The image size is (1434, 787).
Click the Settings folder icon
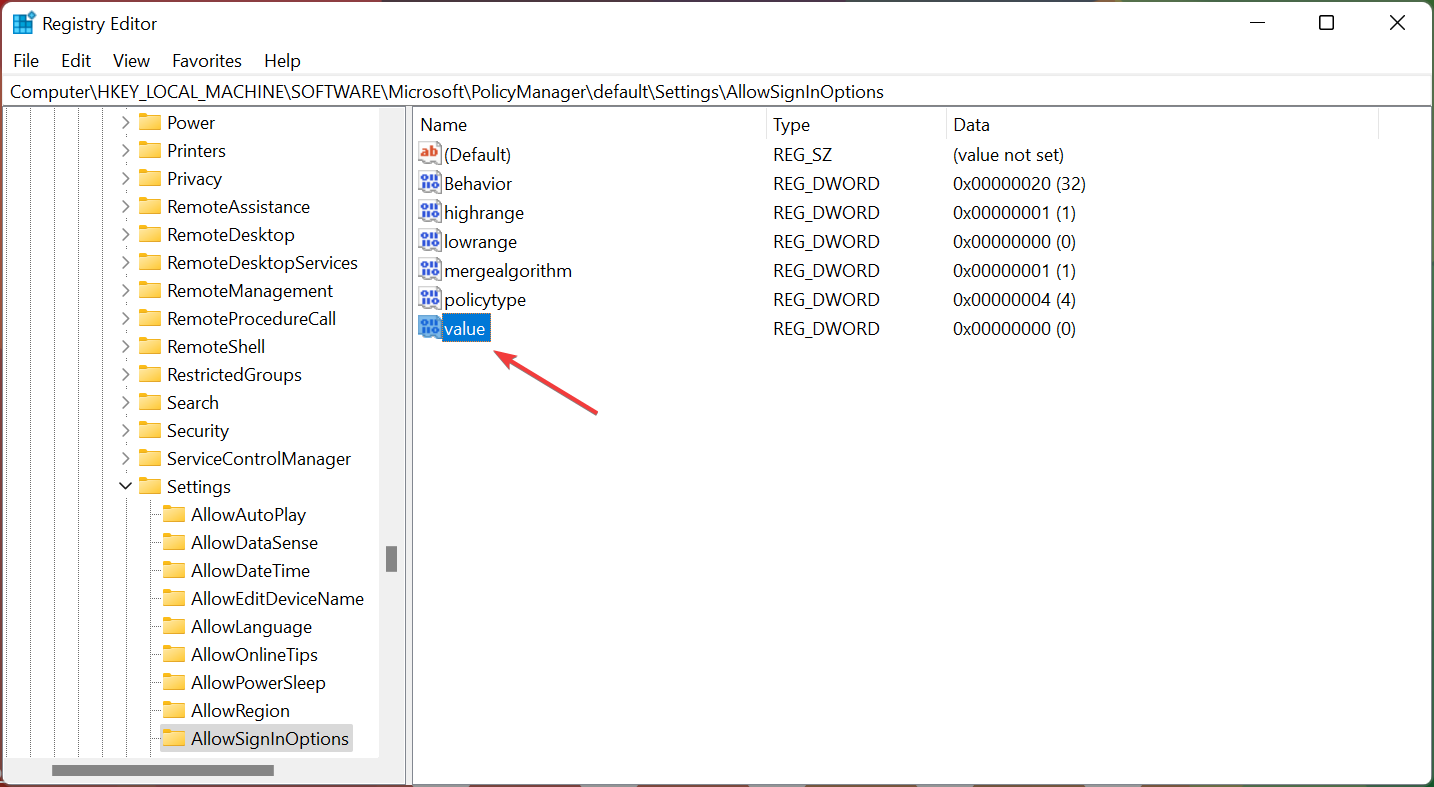150,486
